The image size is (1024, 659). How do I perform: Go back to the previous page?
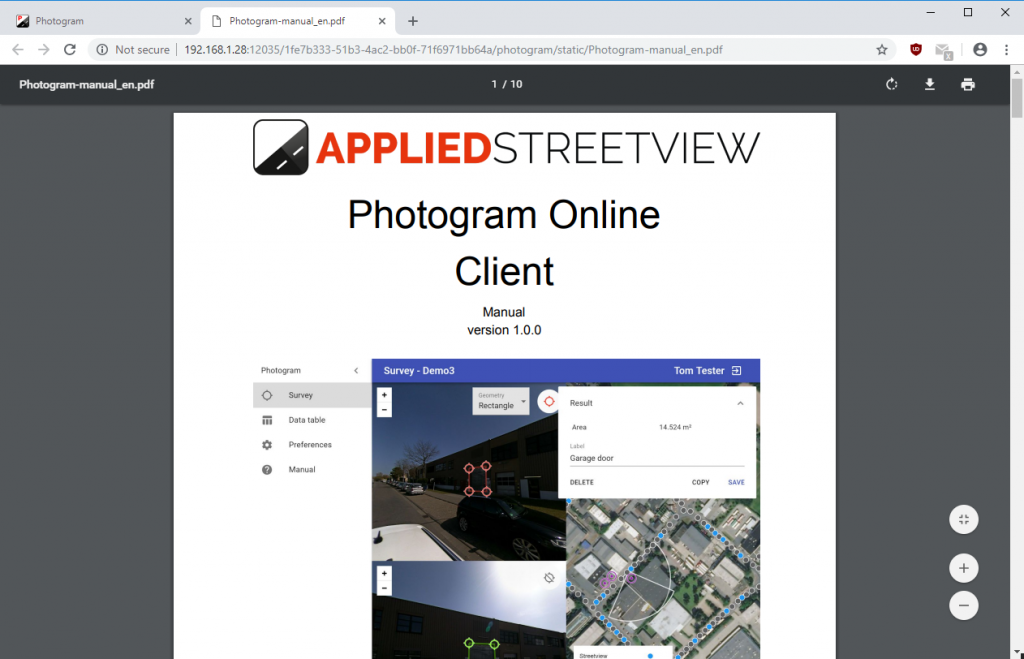[18, 50]
